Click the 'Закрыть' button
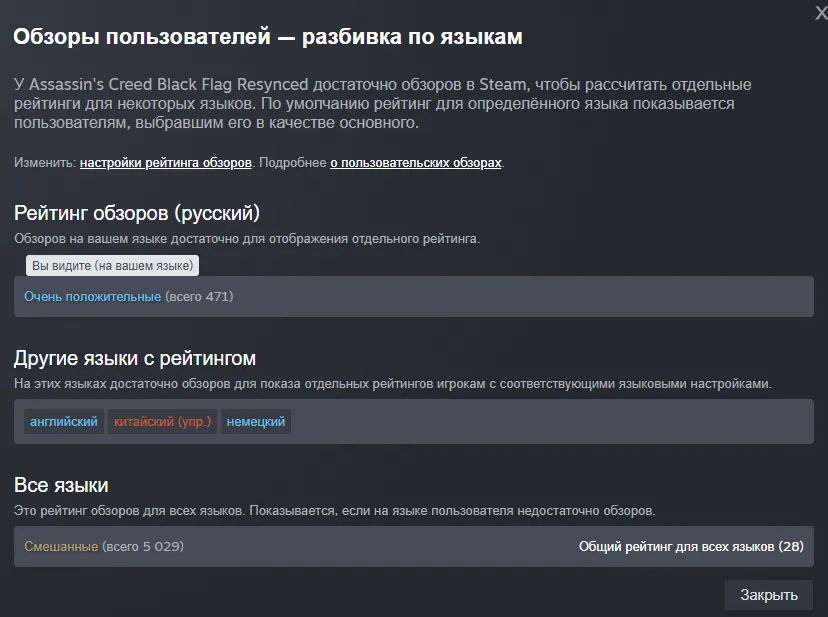 (x=769, y=595)
